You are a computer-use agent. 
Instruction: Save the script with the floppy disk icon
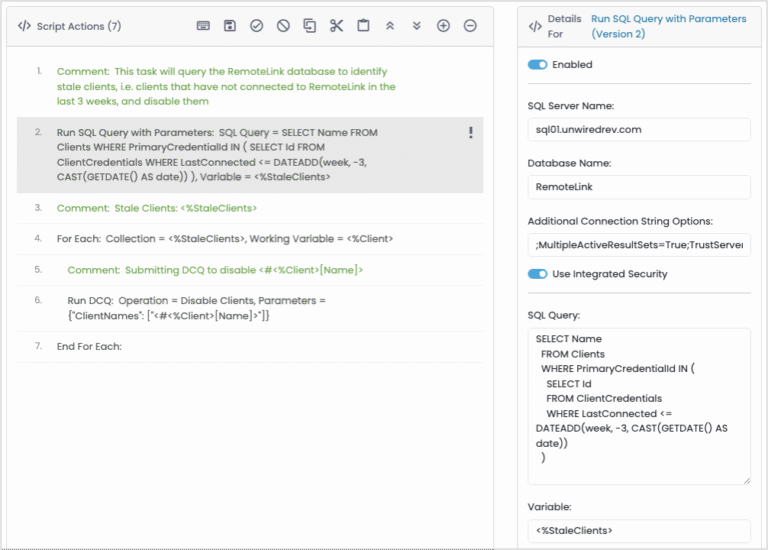click(230, 26)
